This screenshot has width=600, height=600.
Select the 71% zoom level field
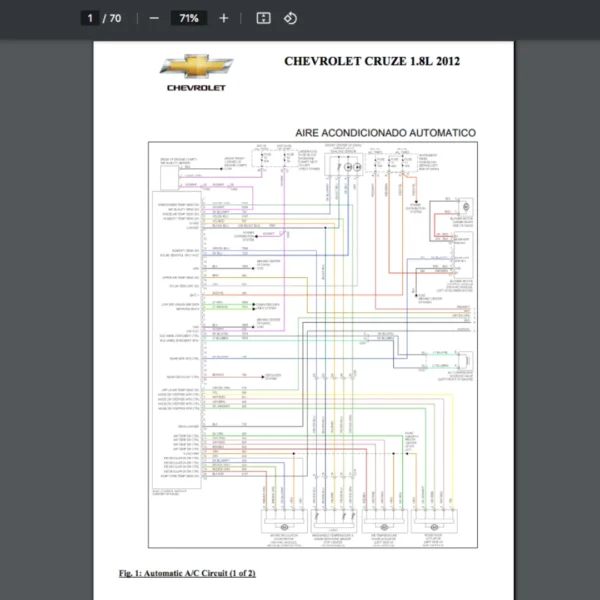(188, 18)
